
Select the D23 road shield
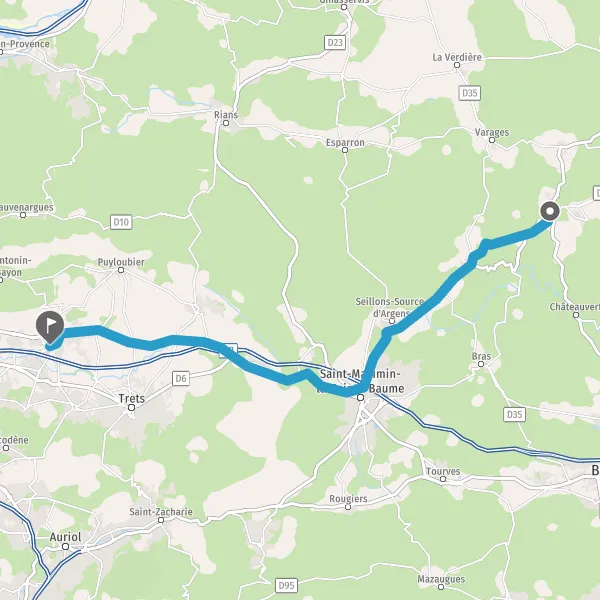pyautogui.click(x=335, y=42)
